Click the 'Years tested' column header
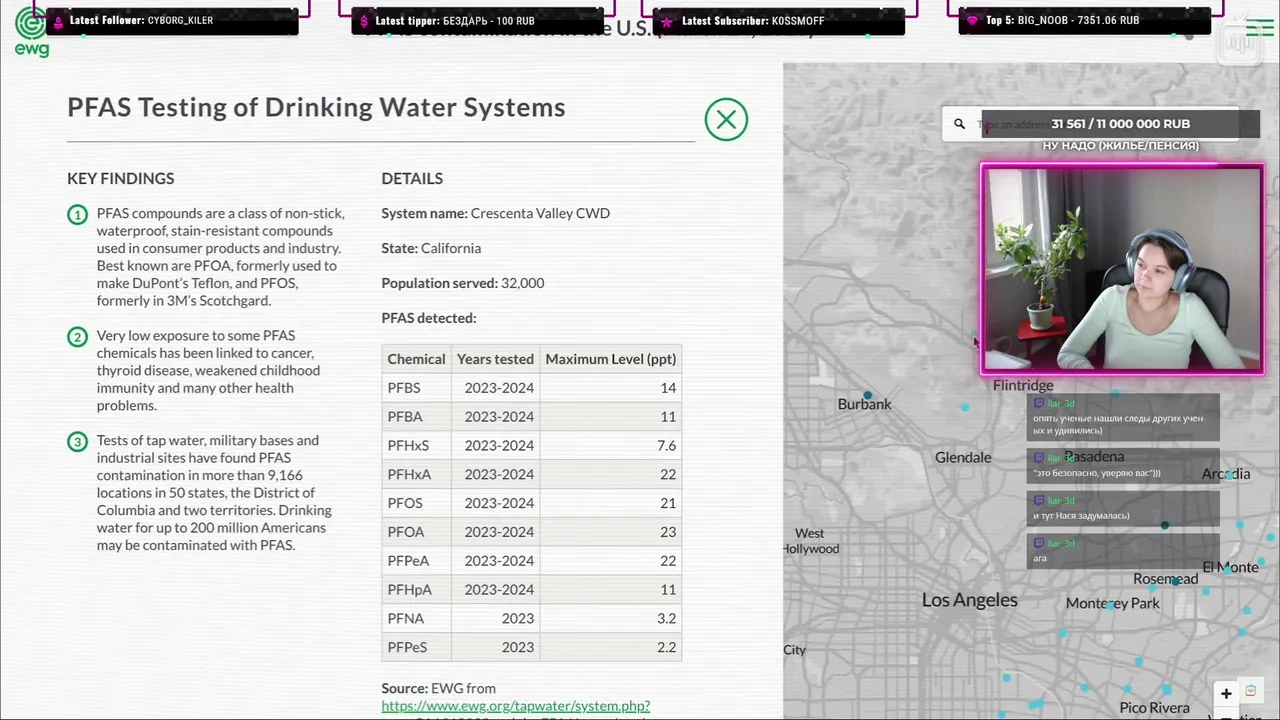Viewport: 1280px width, 720px height. (x=495, y=359)
